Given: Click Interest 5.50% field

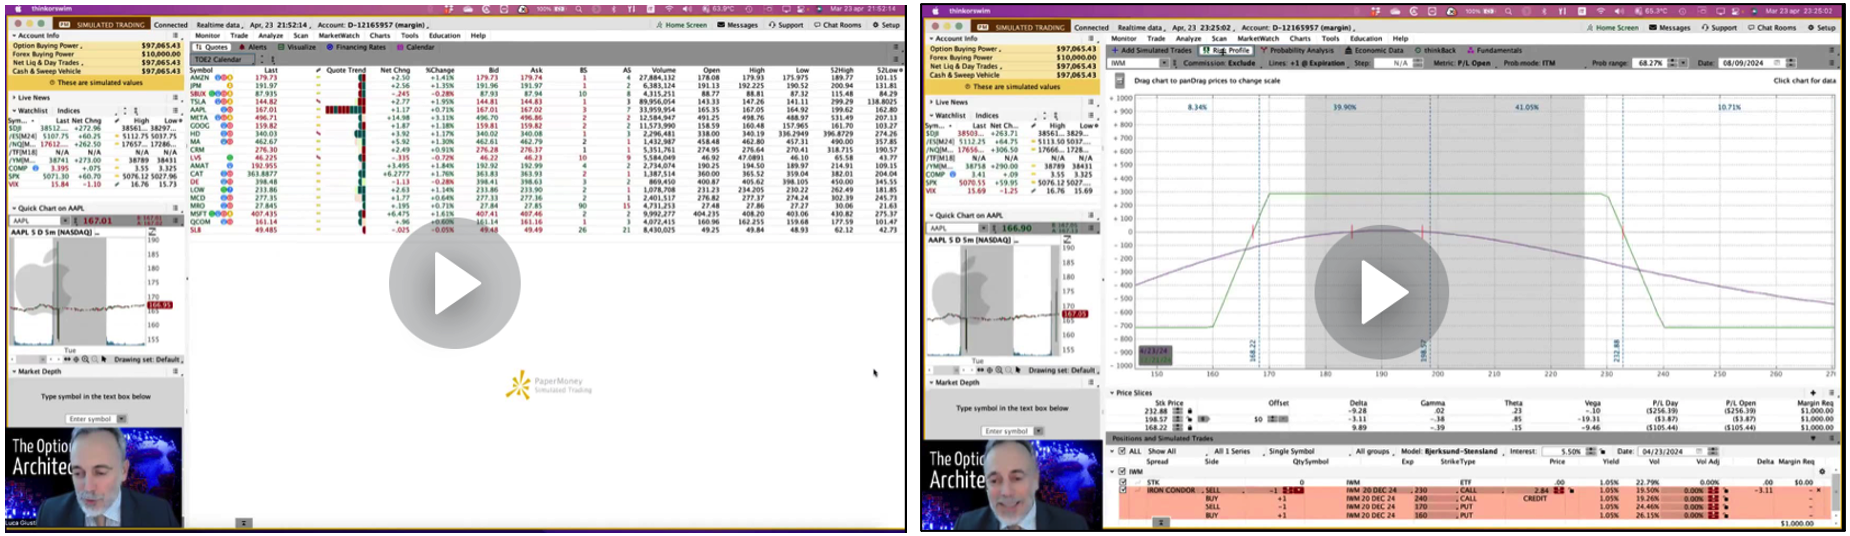Looking at the screenshot, I should click(1565, 451).
